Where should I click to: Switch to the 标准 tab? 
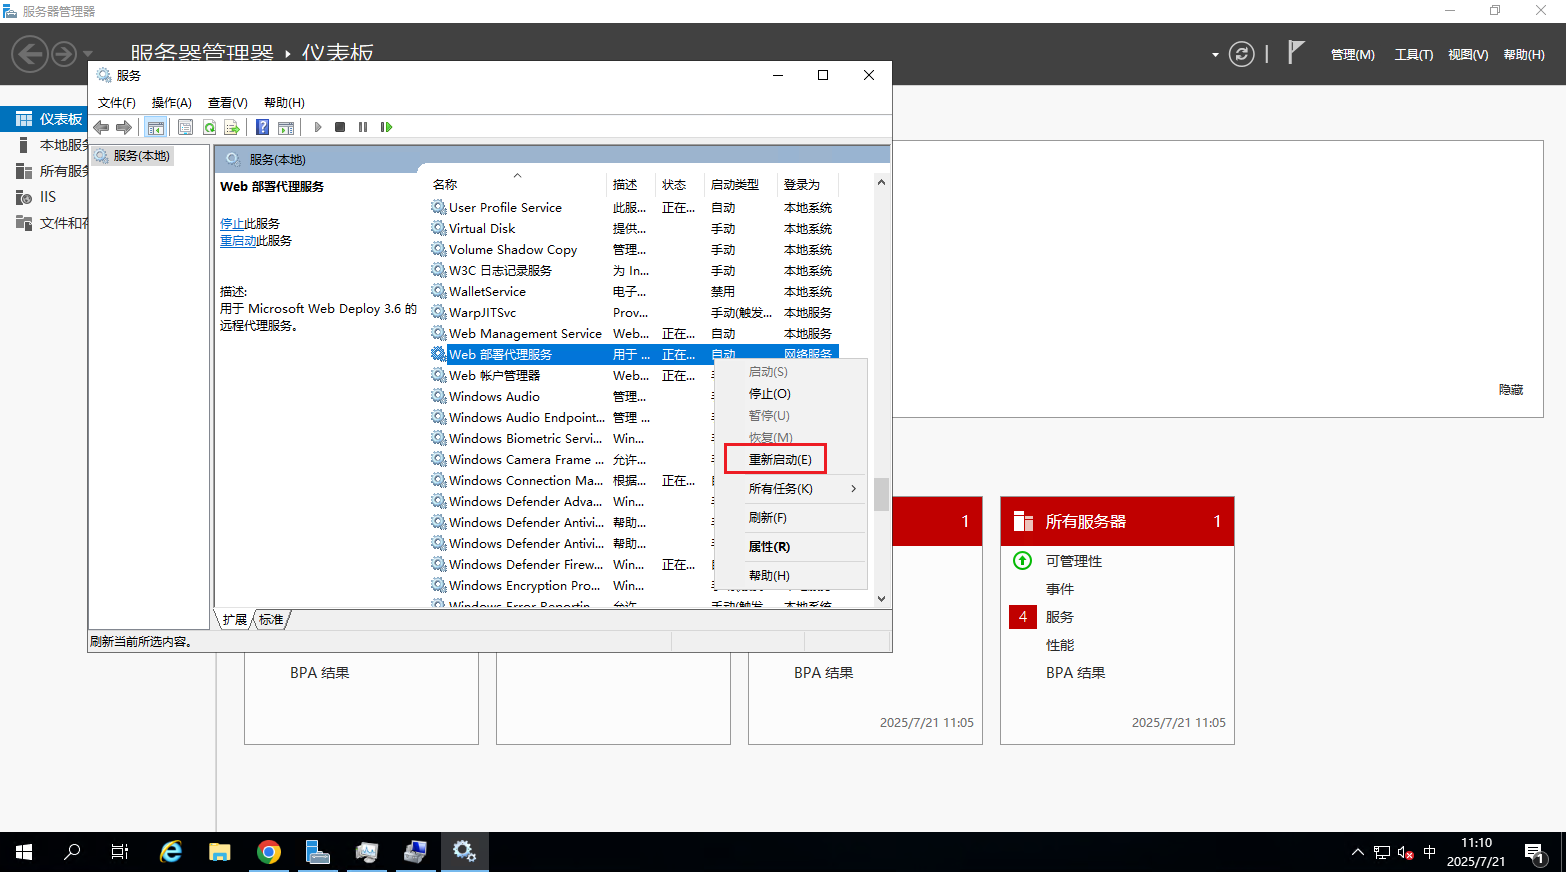(x=271, y=620)
